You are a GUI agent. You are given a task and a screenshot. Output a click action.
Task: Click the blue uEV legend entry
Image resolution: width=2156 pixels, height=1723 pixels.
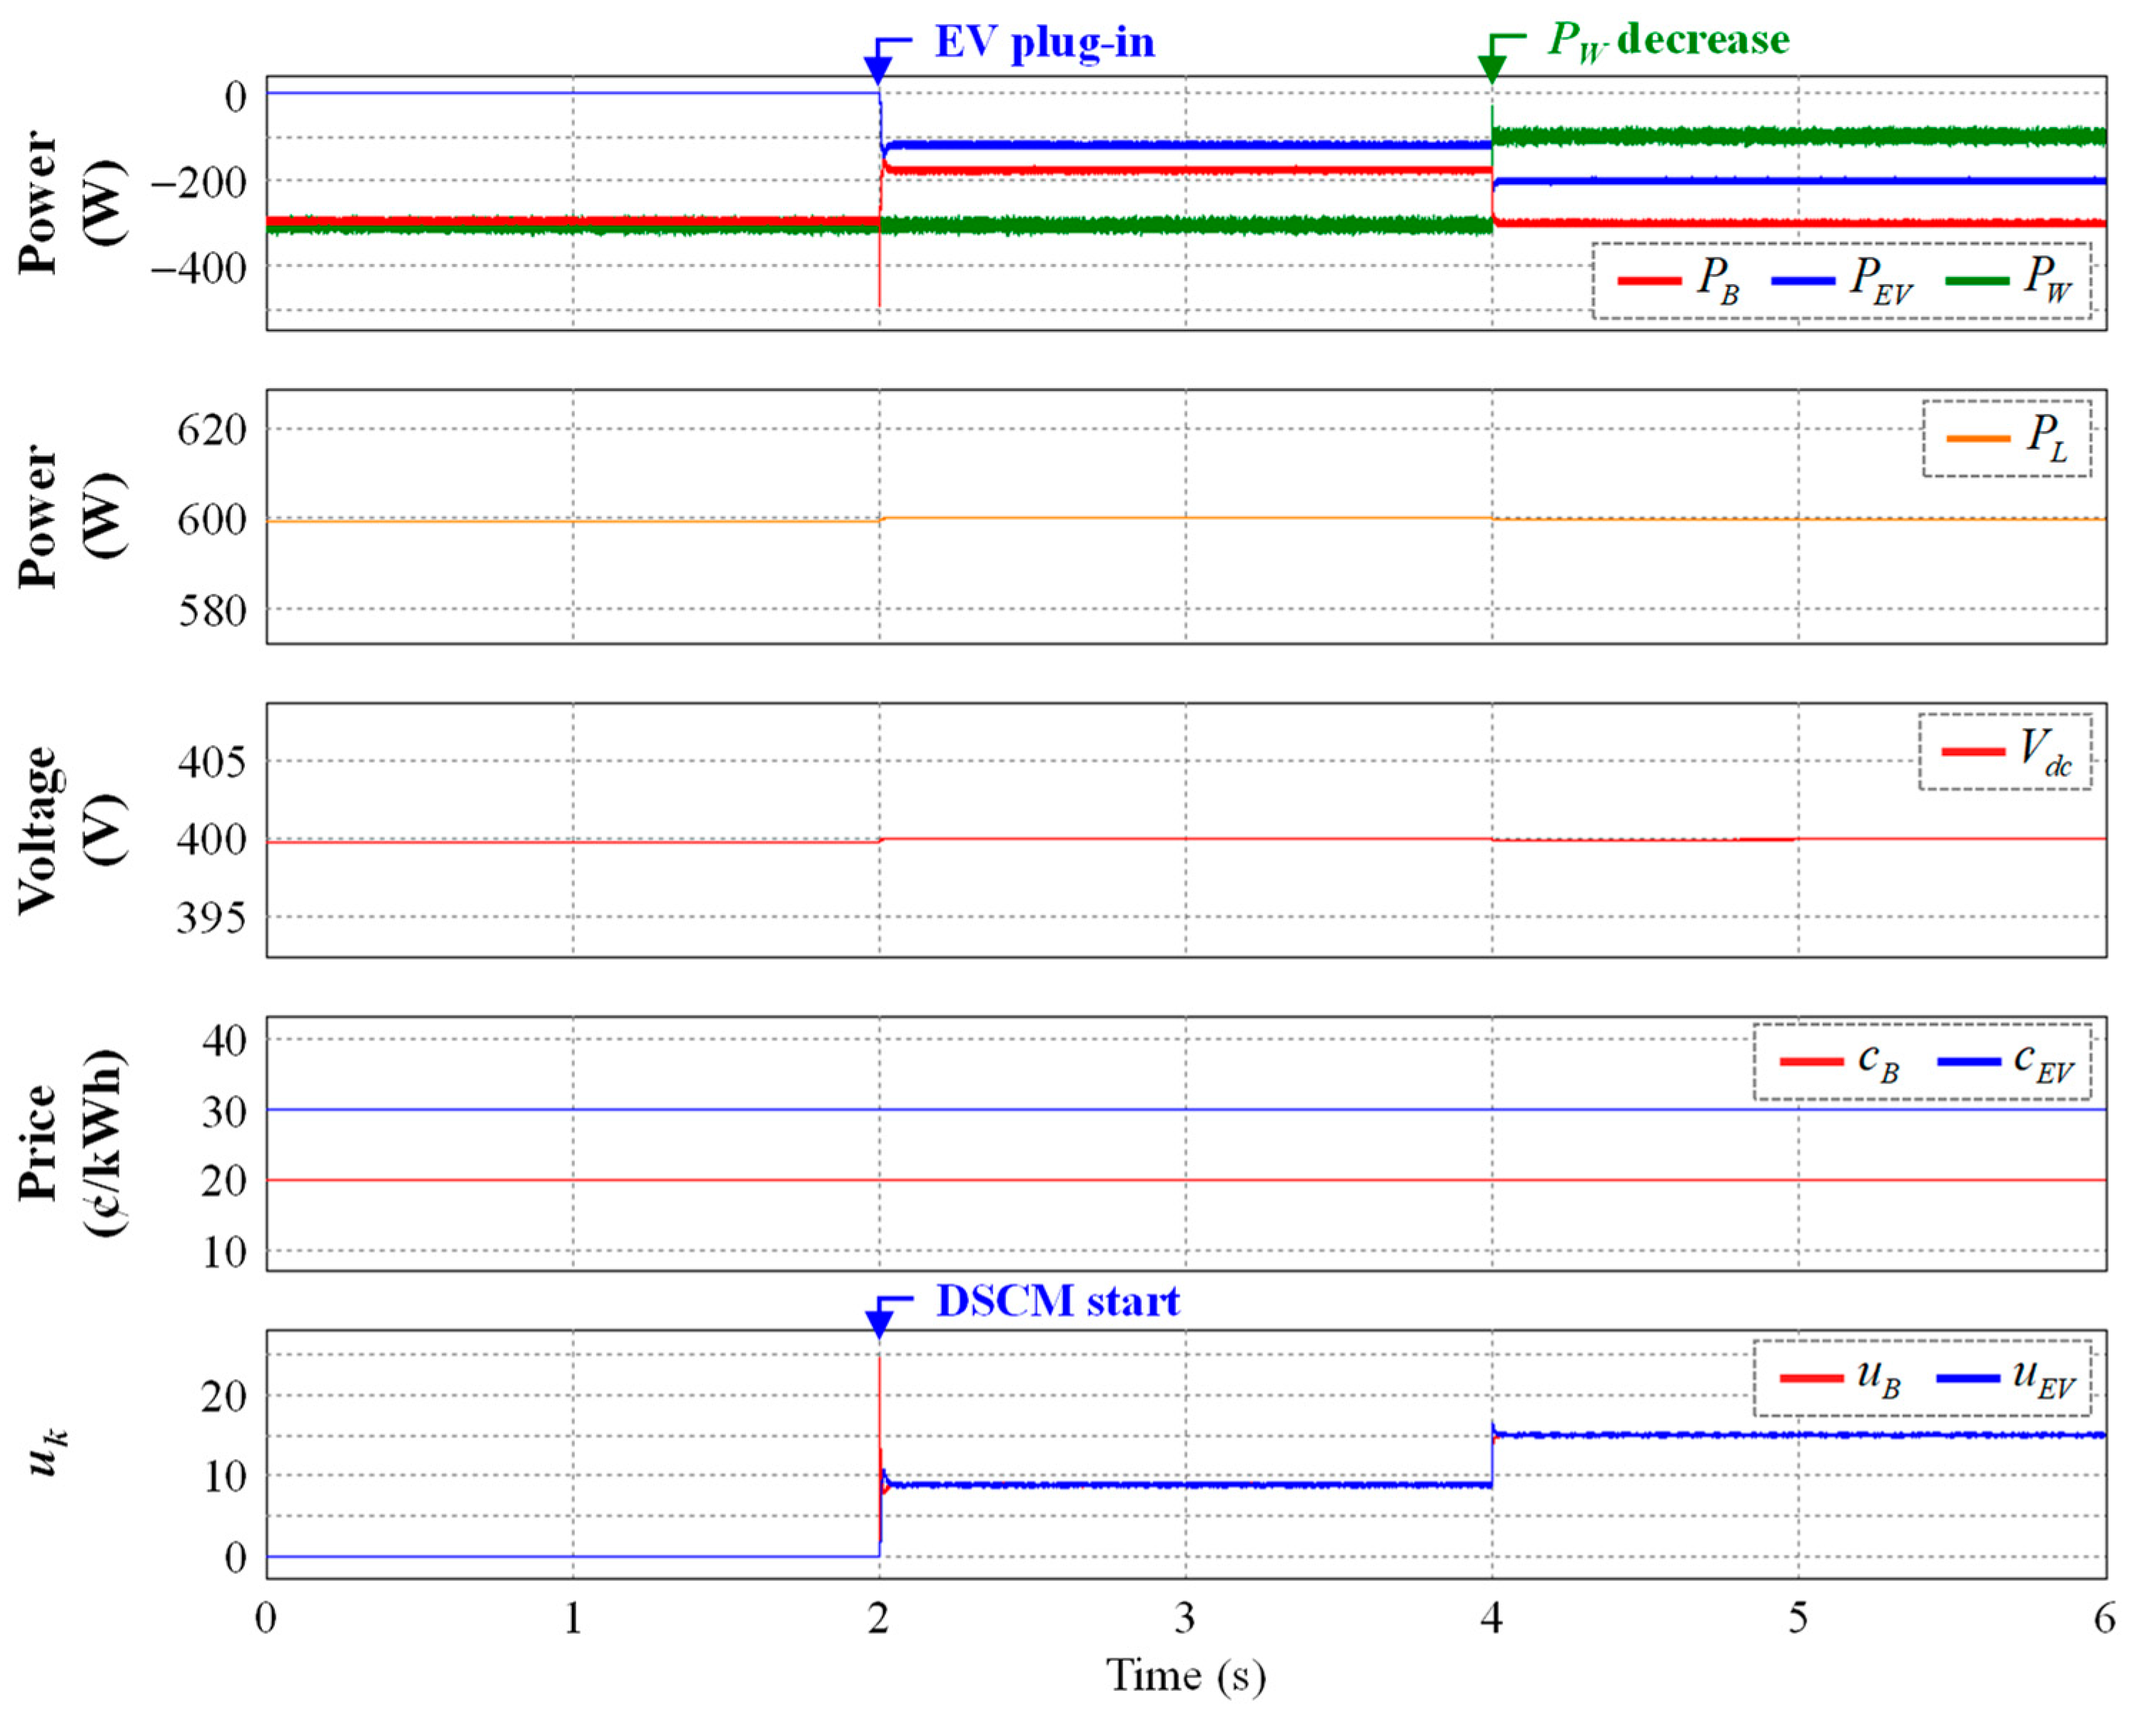point(1968,1378)
